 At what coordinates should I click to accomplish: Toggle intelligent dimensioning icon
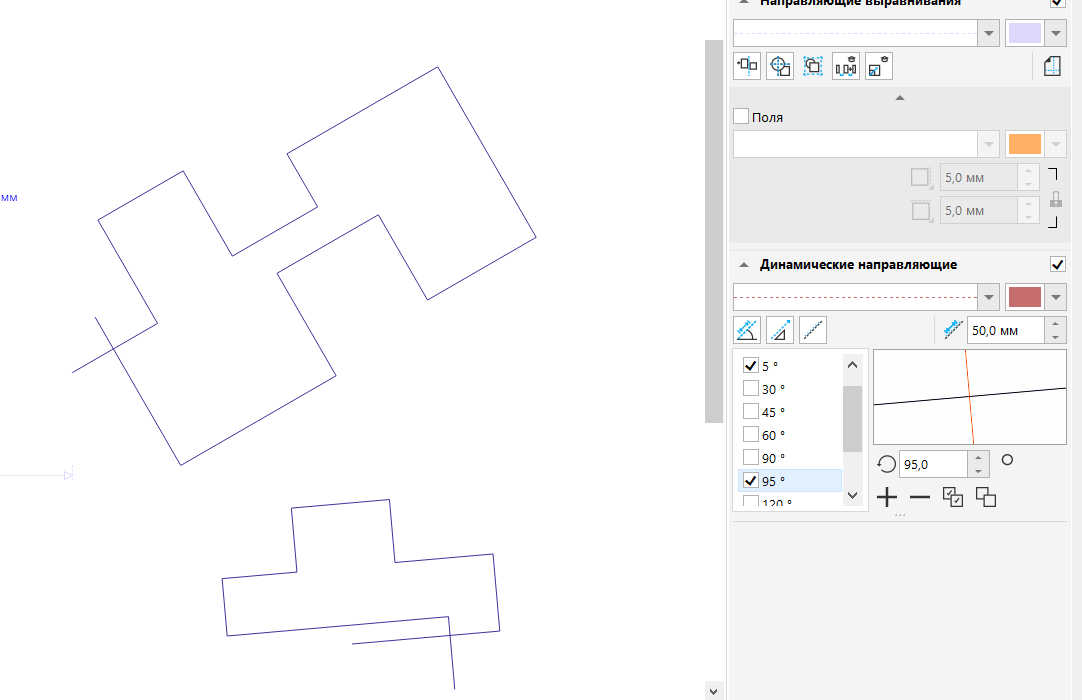click(x=879, y=66)
